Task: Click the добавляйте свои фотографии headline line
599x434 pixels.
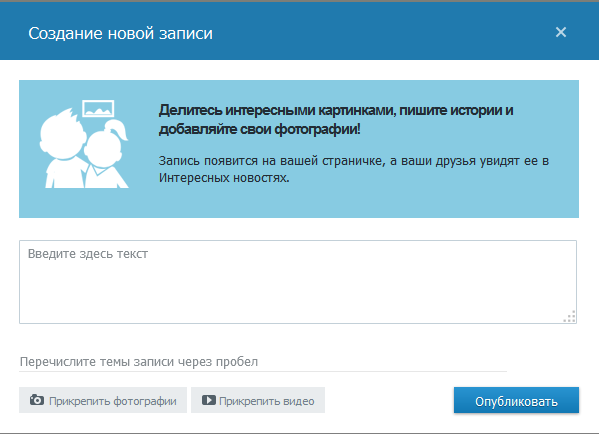Action: point(259,130)
